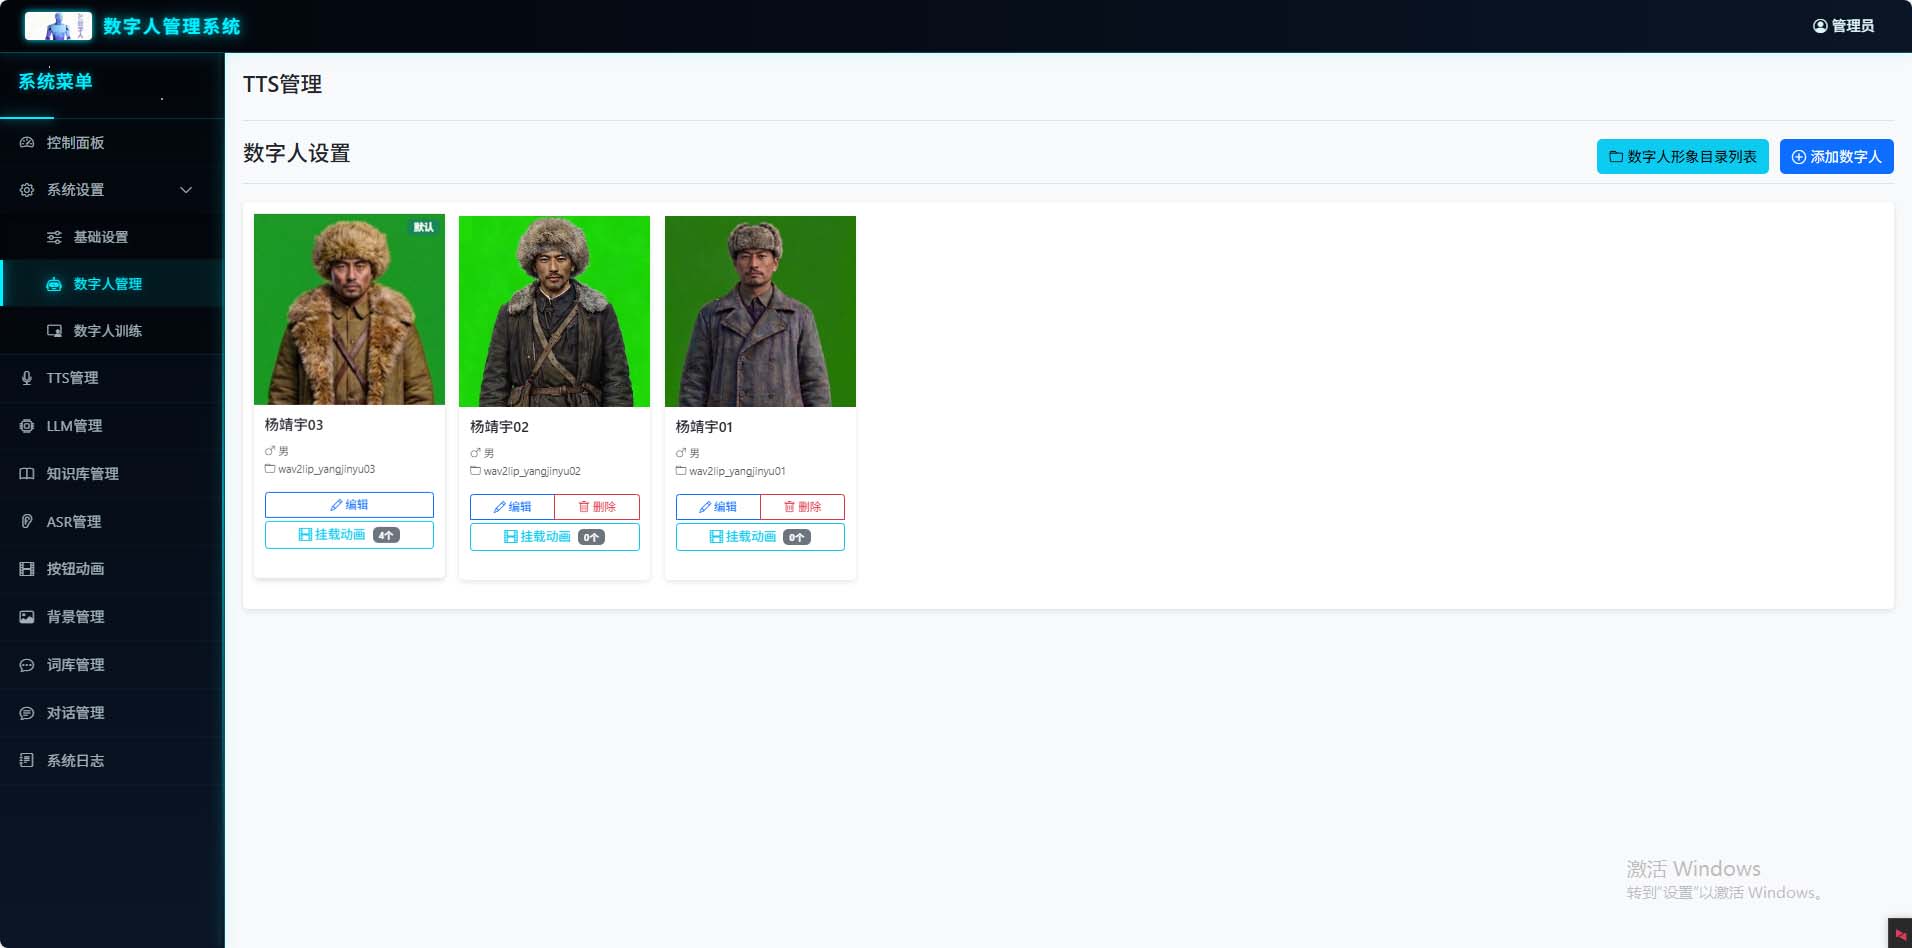Click the 数字人管理 robot icon
Image resolution: width=1912 pixels, height=948 pixels.
click(54, 285)
